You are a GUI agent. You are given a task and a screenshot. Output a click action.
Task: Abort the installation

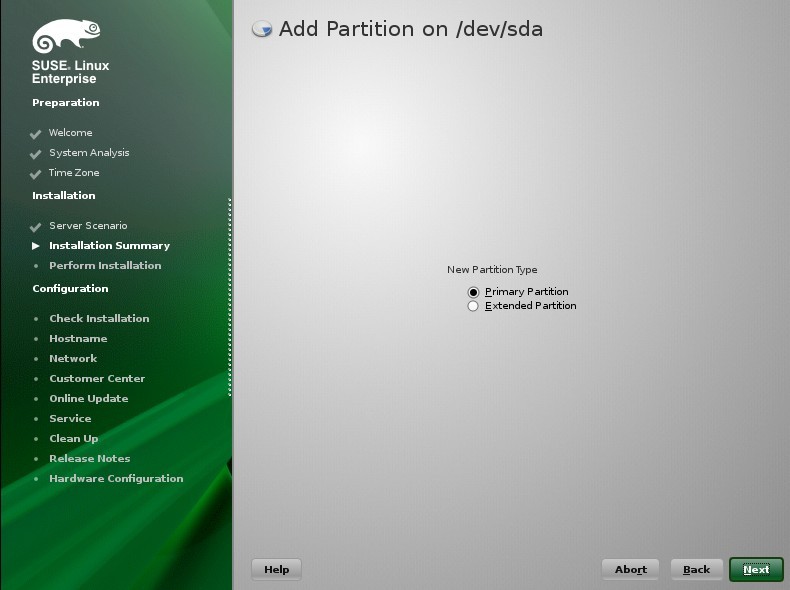(630, 569)
